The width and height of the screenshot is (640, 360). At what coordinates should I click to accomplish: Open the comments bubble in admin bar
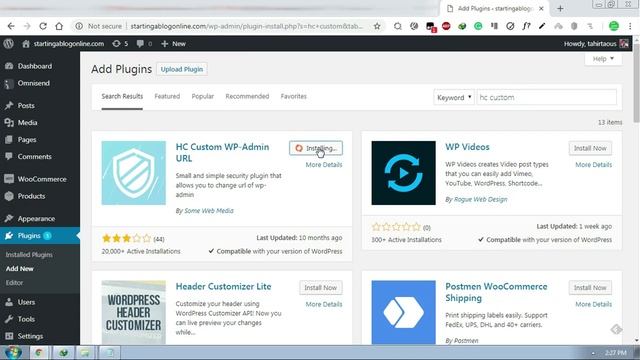pyautogui.click(x=144, y=44)
